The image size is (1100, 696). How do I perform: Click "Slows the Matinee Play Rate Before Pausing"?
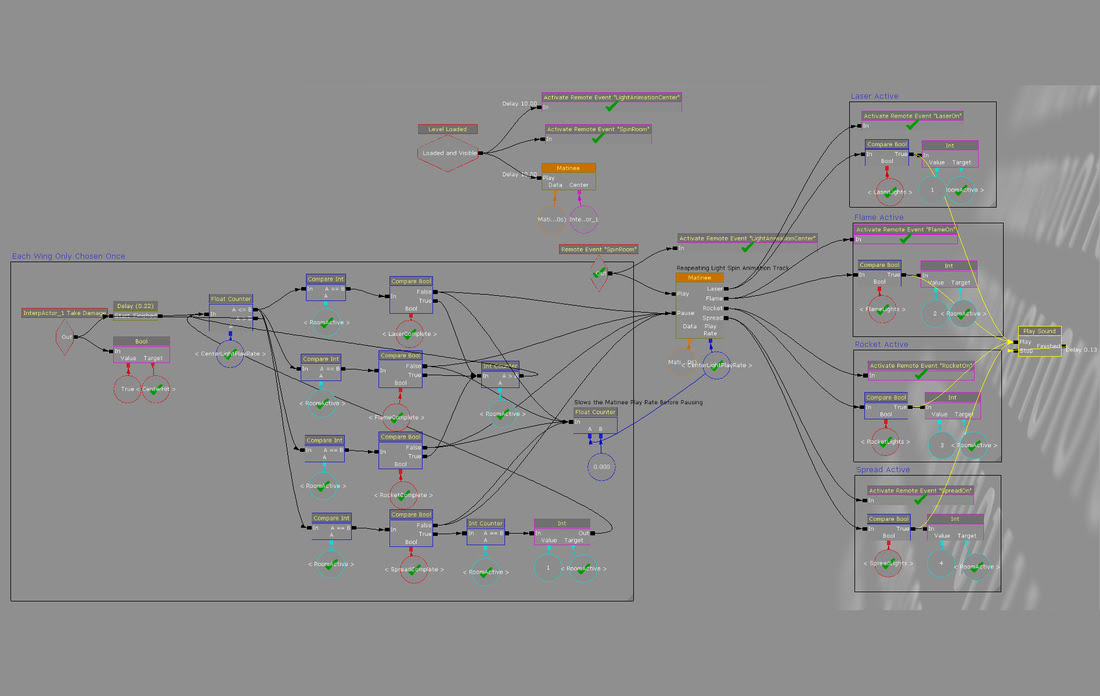638,402
